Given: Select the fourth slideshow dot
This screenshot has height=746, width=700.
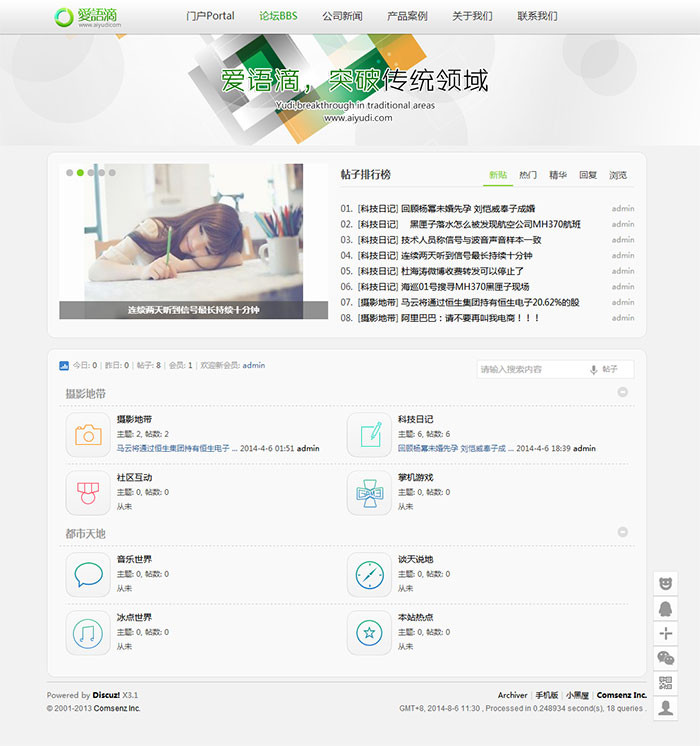Looking at the screenshot, I should coord(101,173).
